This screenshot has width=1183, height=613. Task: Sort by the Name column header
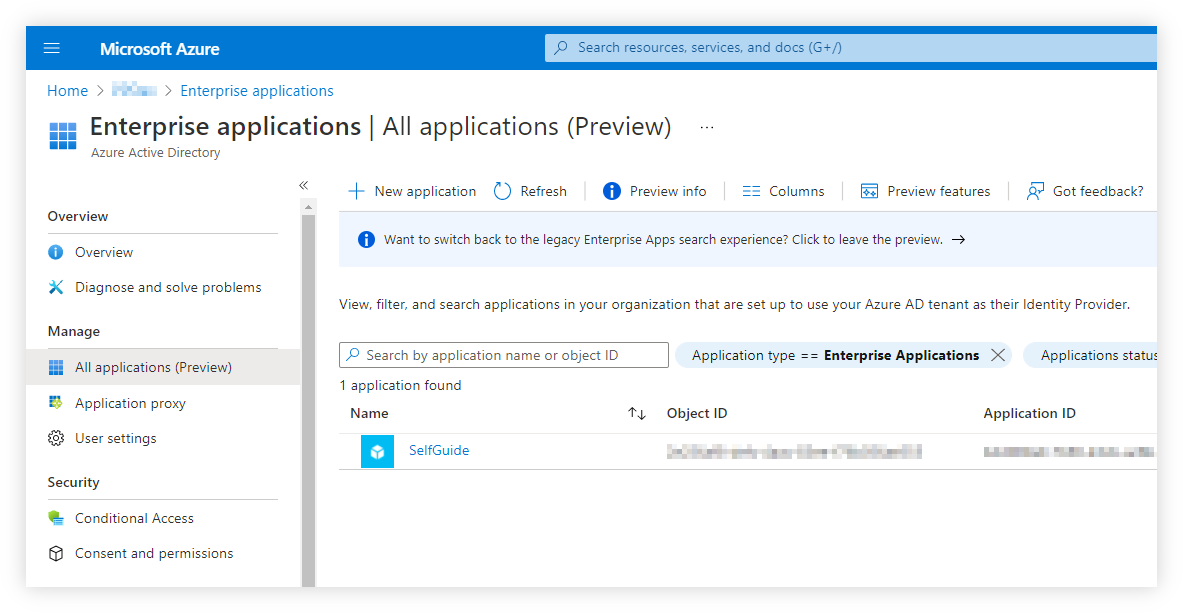[x=369, y=413]
